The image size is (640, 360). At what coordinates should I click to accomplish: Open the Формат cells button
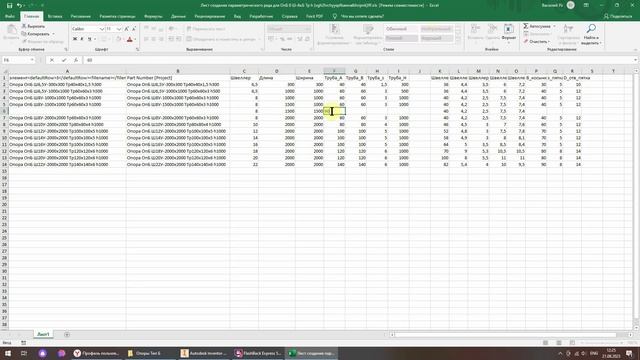[509, 32]
